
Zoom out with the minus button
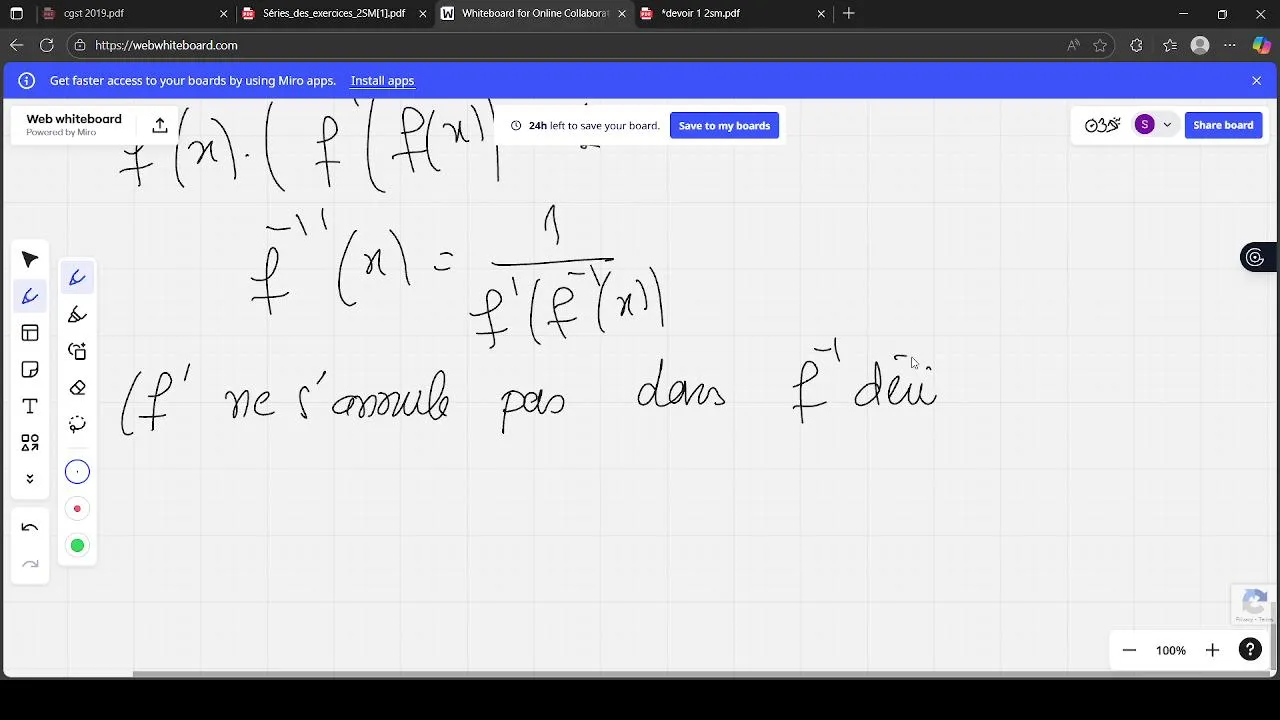[x=1129, y=650]
